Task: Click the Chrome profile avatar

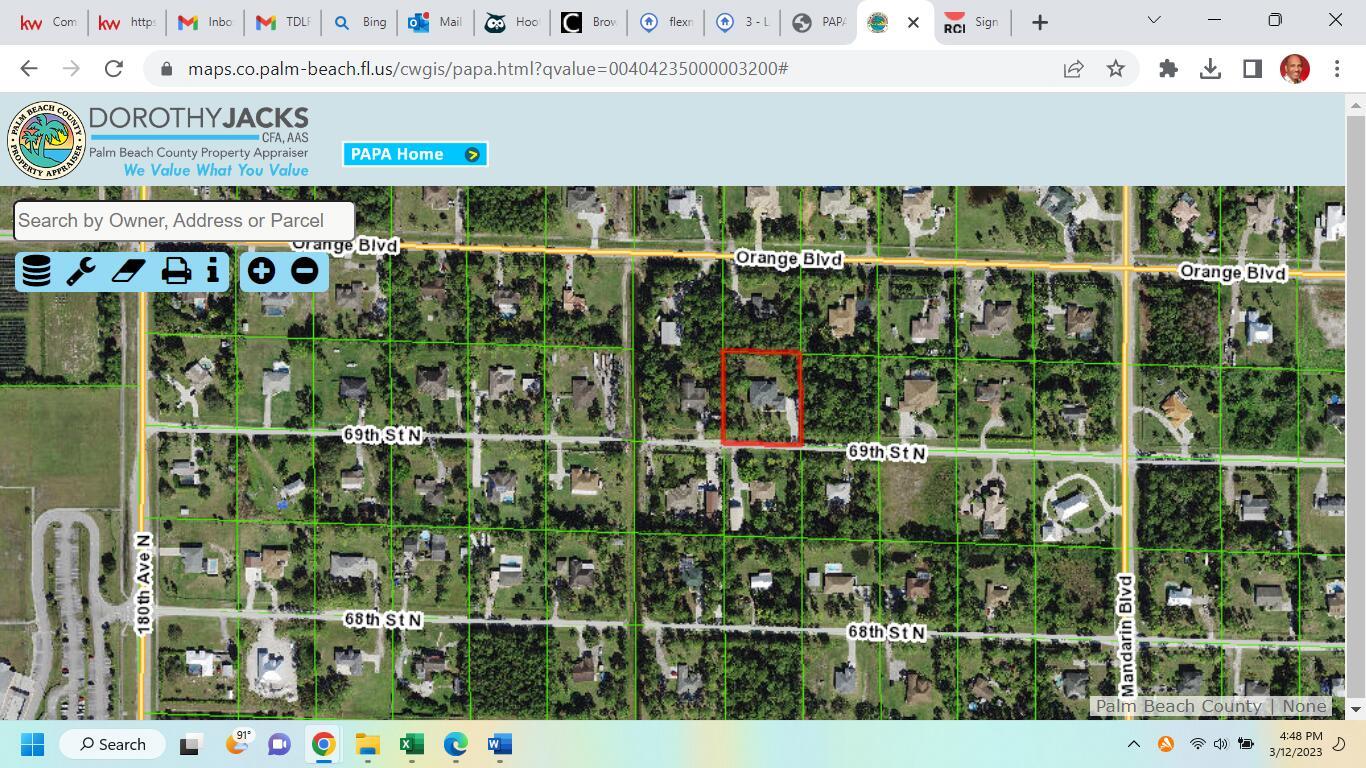Action: (x=1294, y=68)
